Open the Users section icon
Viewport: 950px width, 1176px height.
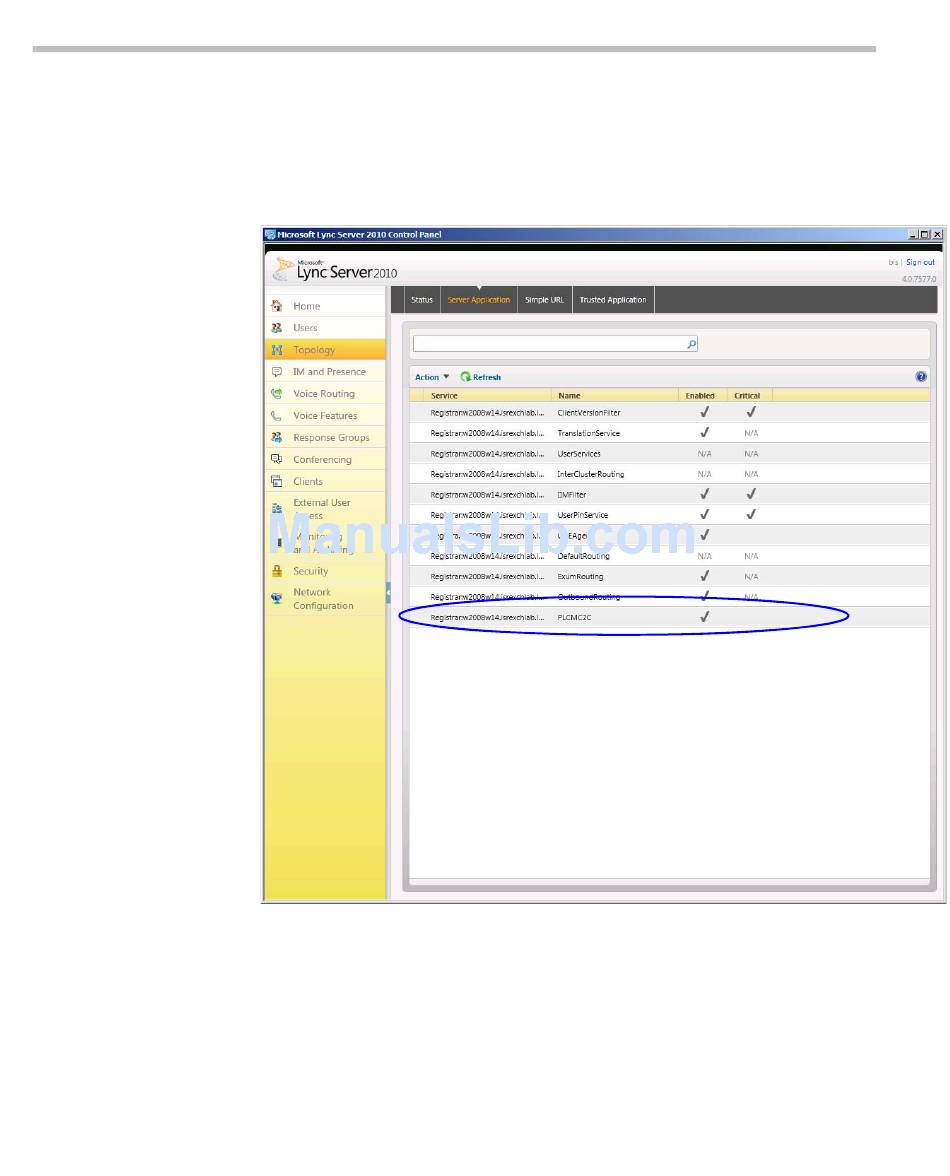pos(277,328)
